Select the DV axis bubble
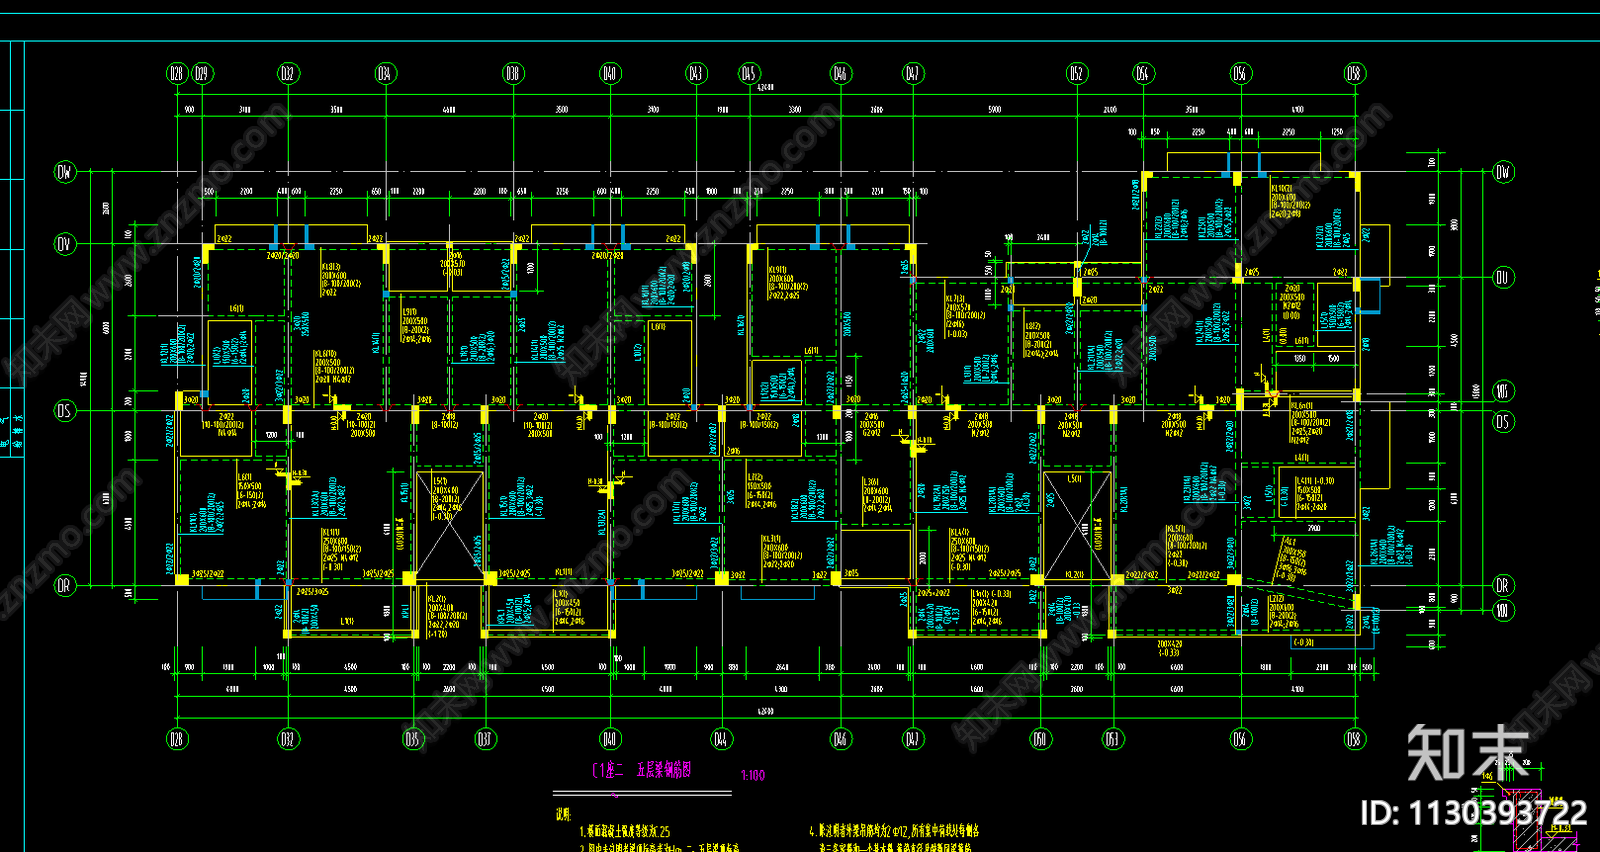Screen dimensions: 1600x852 [x=64, y=244]
